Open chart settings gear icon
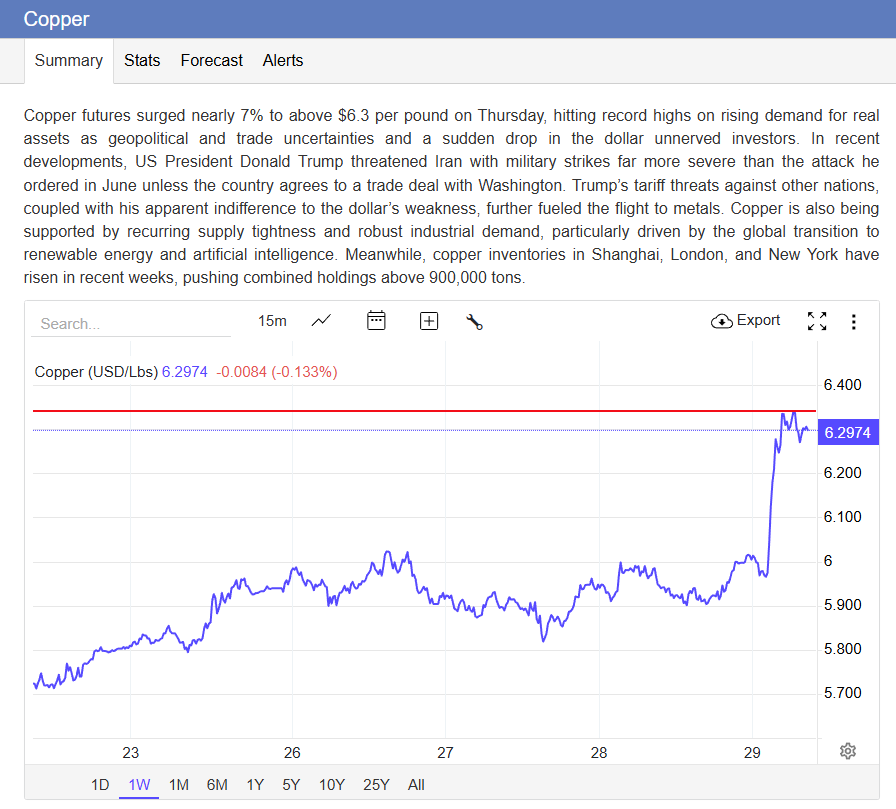The image size is (896, 809). (x=848, y=751)
